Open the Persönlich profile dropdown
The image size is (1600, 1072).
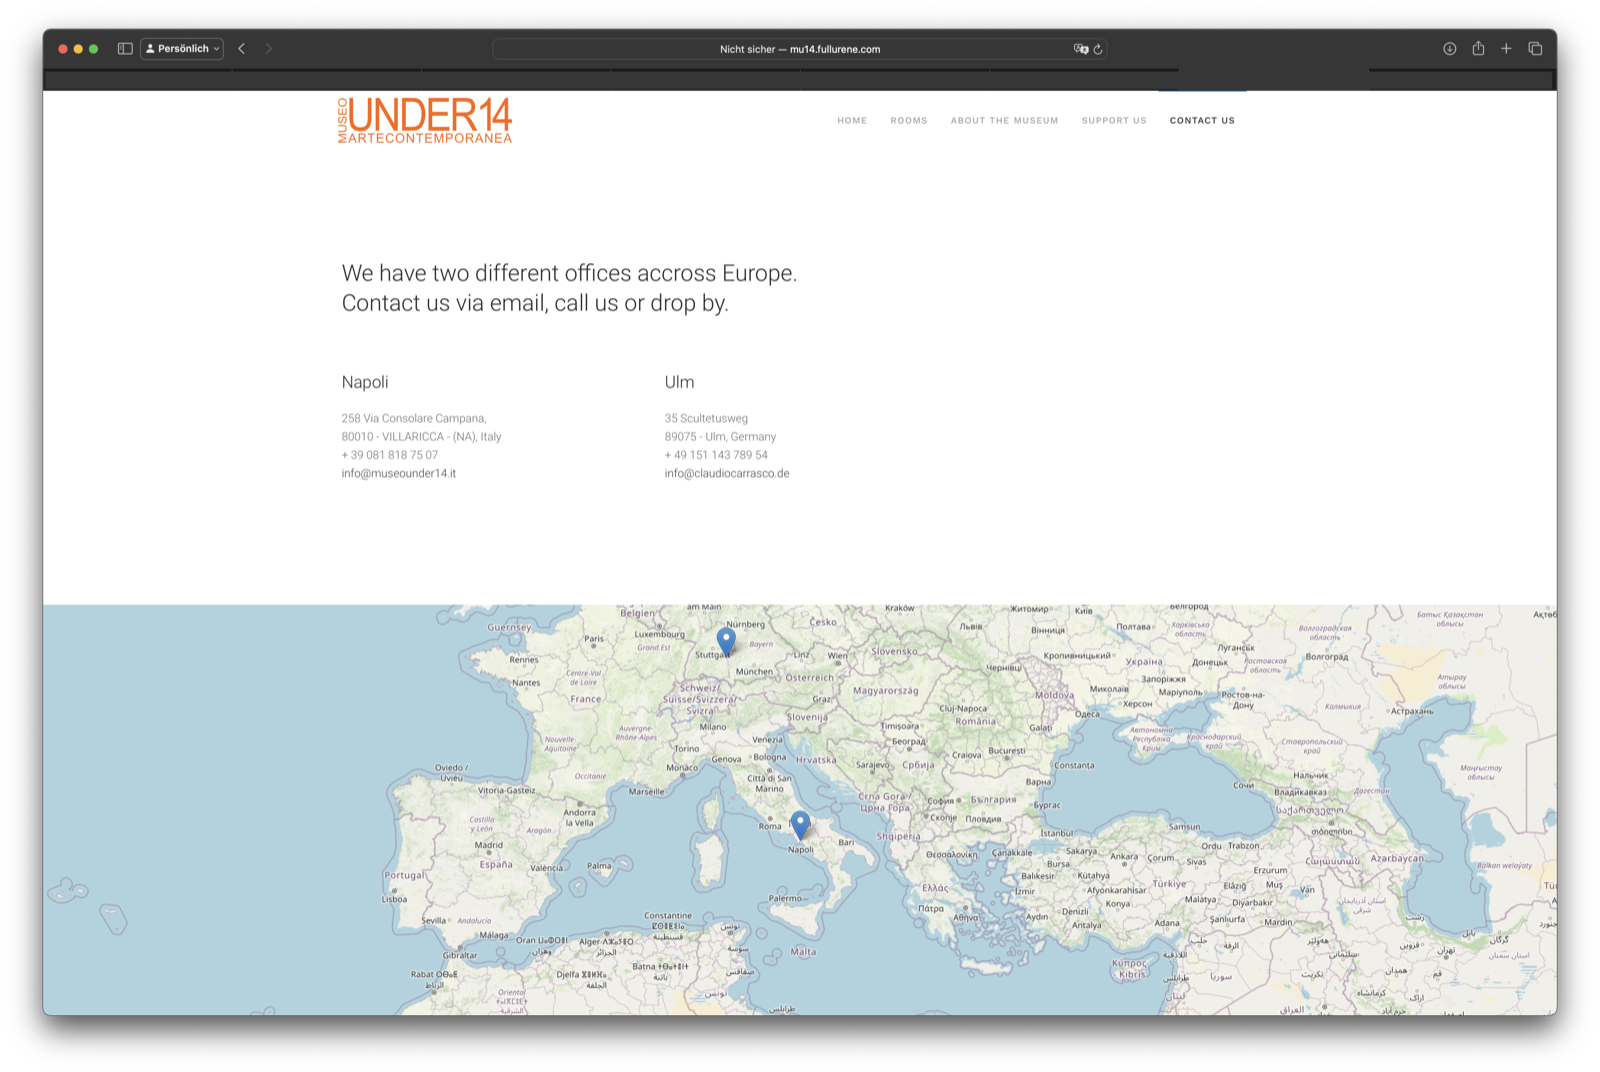click(182, 49)
